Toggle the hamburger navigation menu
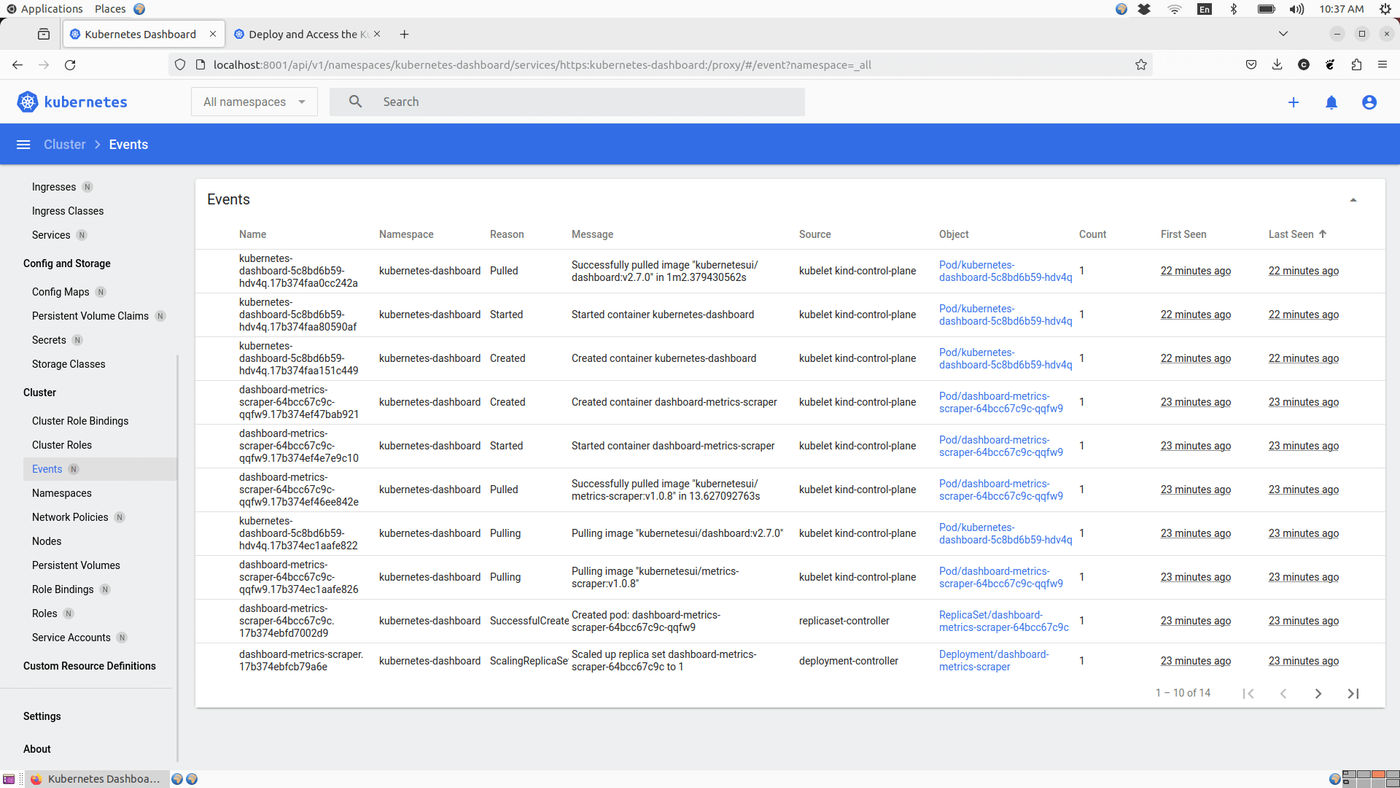Viewport: 1400px width, 788px height. click(x=23, y=145)
